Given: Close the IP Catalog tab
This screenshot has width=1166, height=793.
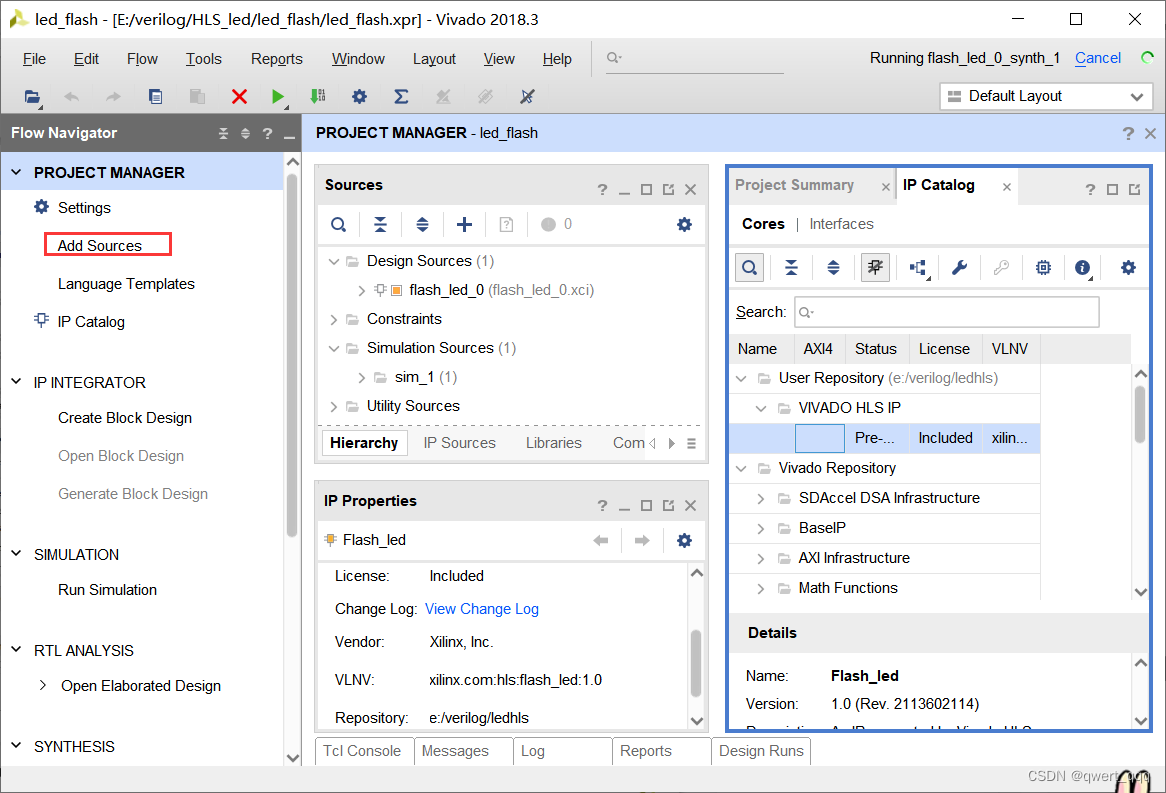Looking at the screenshot, I should coord(1006,187).
